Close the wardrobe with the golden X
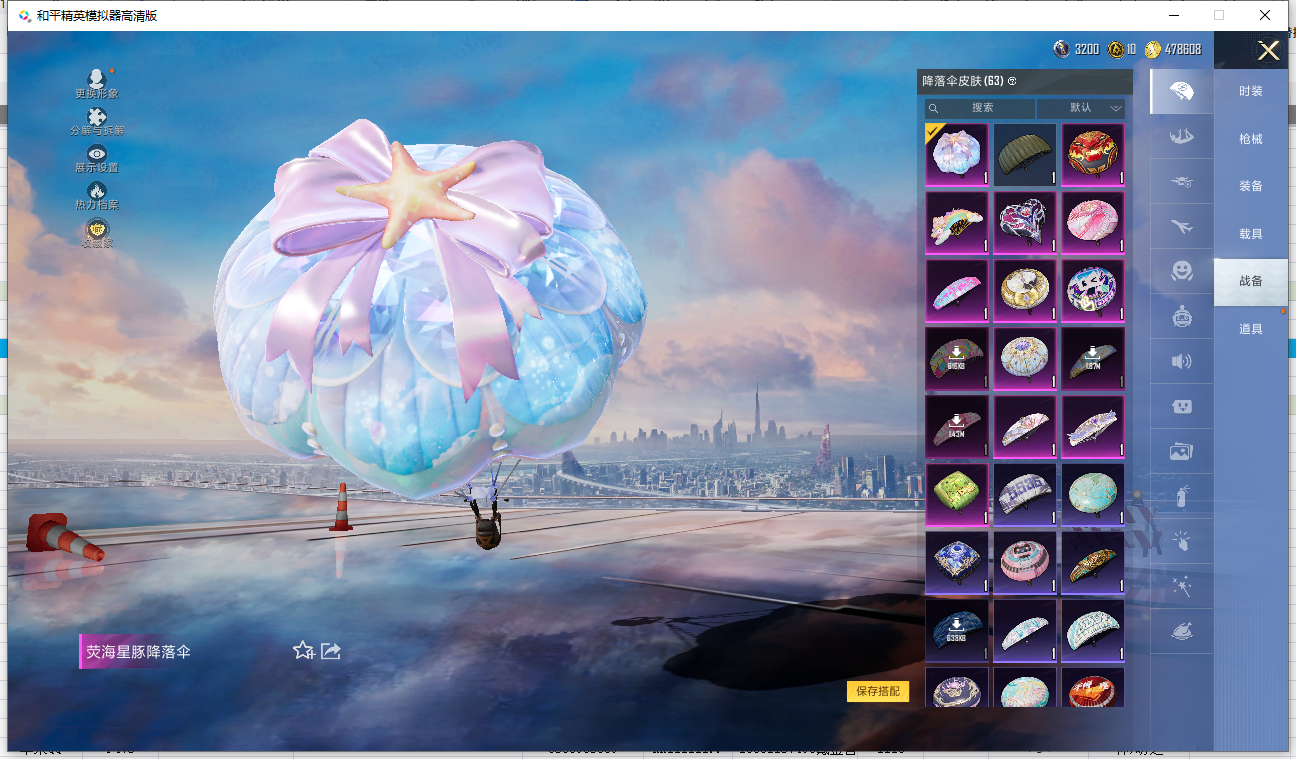1296x759 pixels. [x=1268, y=51]
